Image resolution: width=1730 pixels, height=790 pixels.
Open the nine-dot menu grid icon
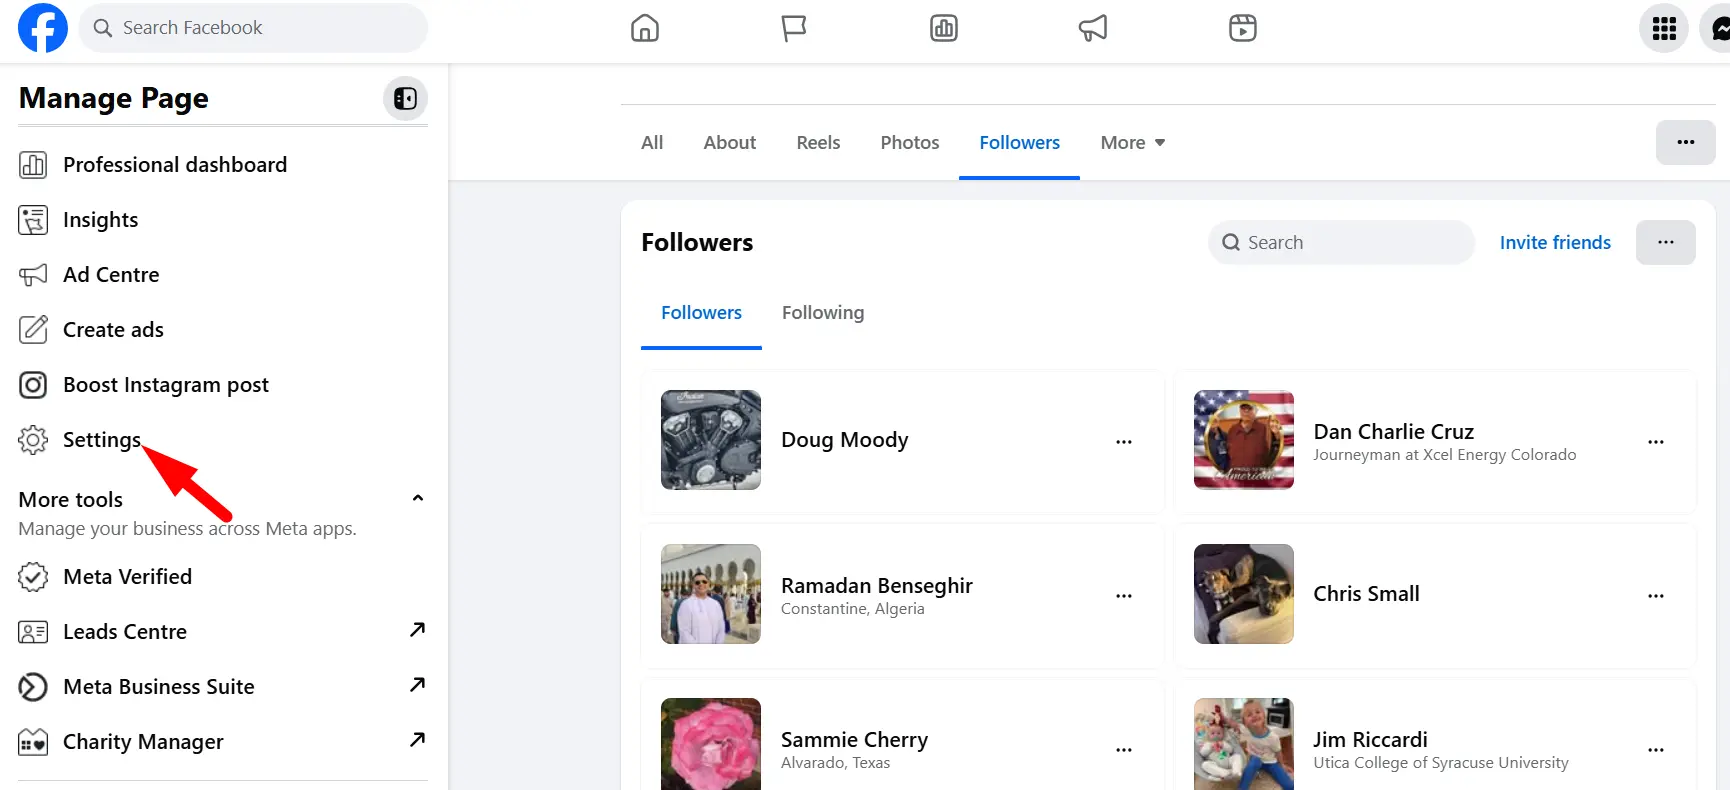click(x=1664, y=28)
